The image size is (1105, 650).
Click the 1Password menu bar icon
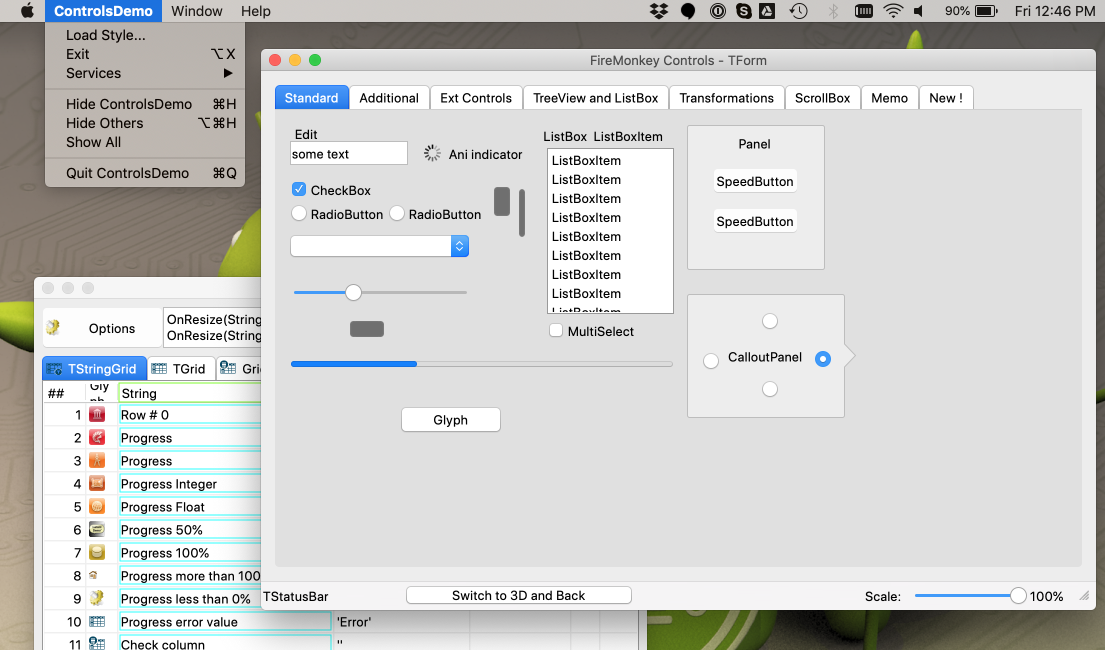click(717, 11)
